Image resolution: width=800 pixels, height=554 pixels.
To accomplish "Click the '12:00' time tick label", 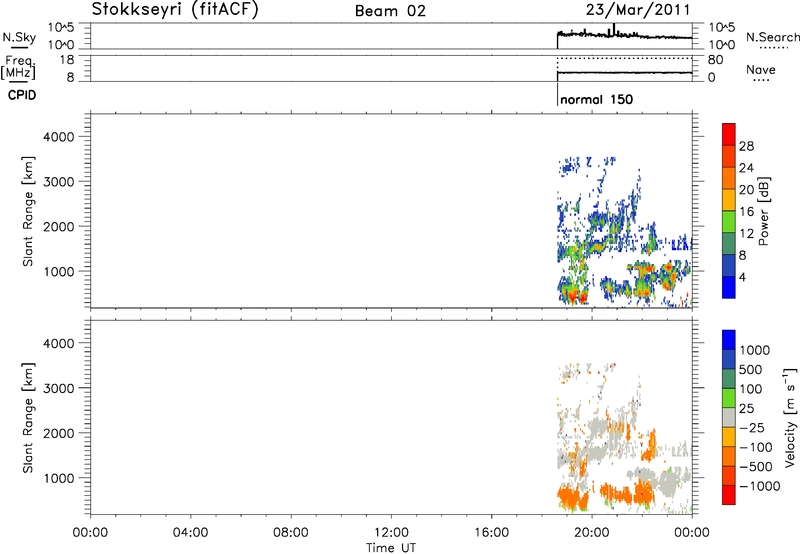I will click(x=391, y=533).
